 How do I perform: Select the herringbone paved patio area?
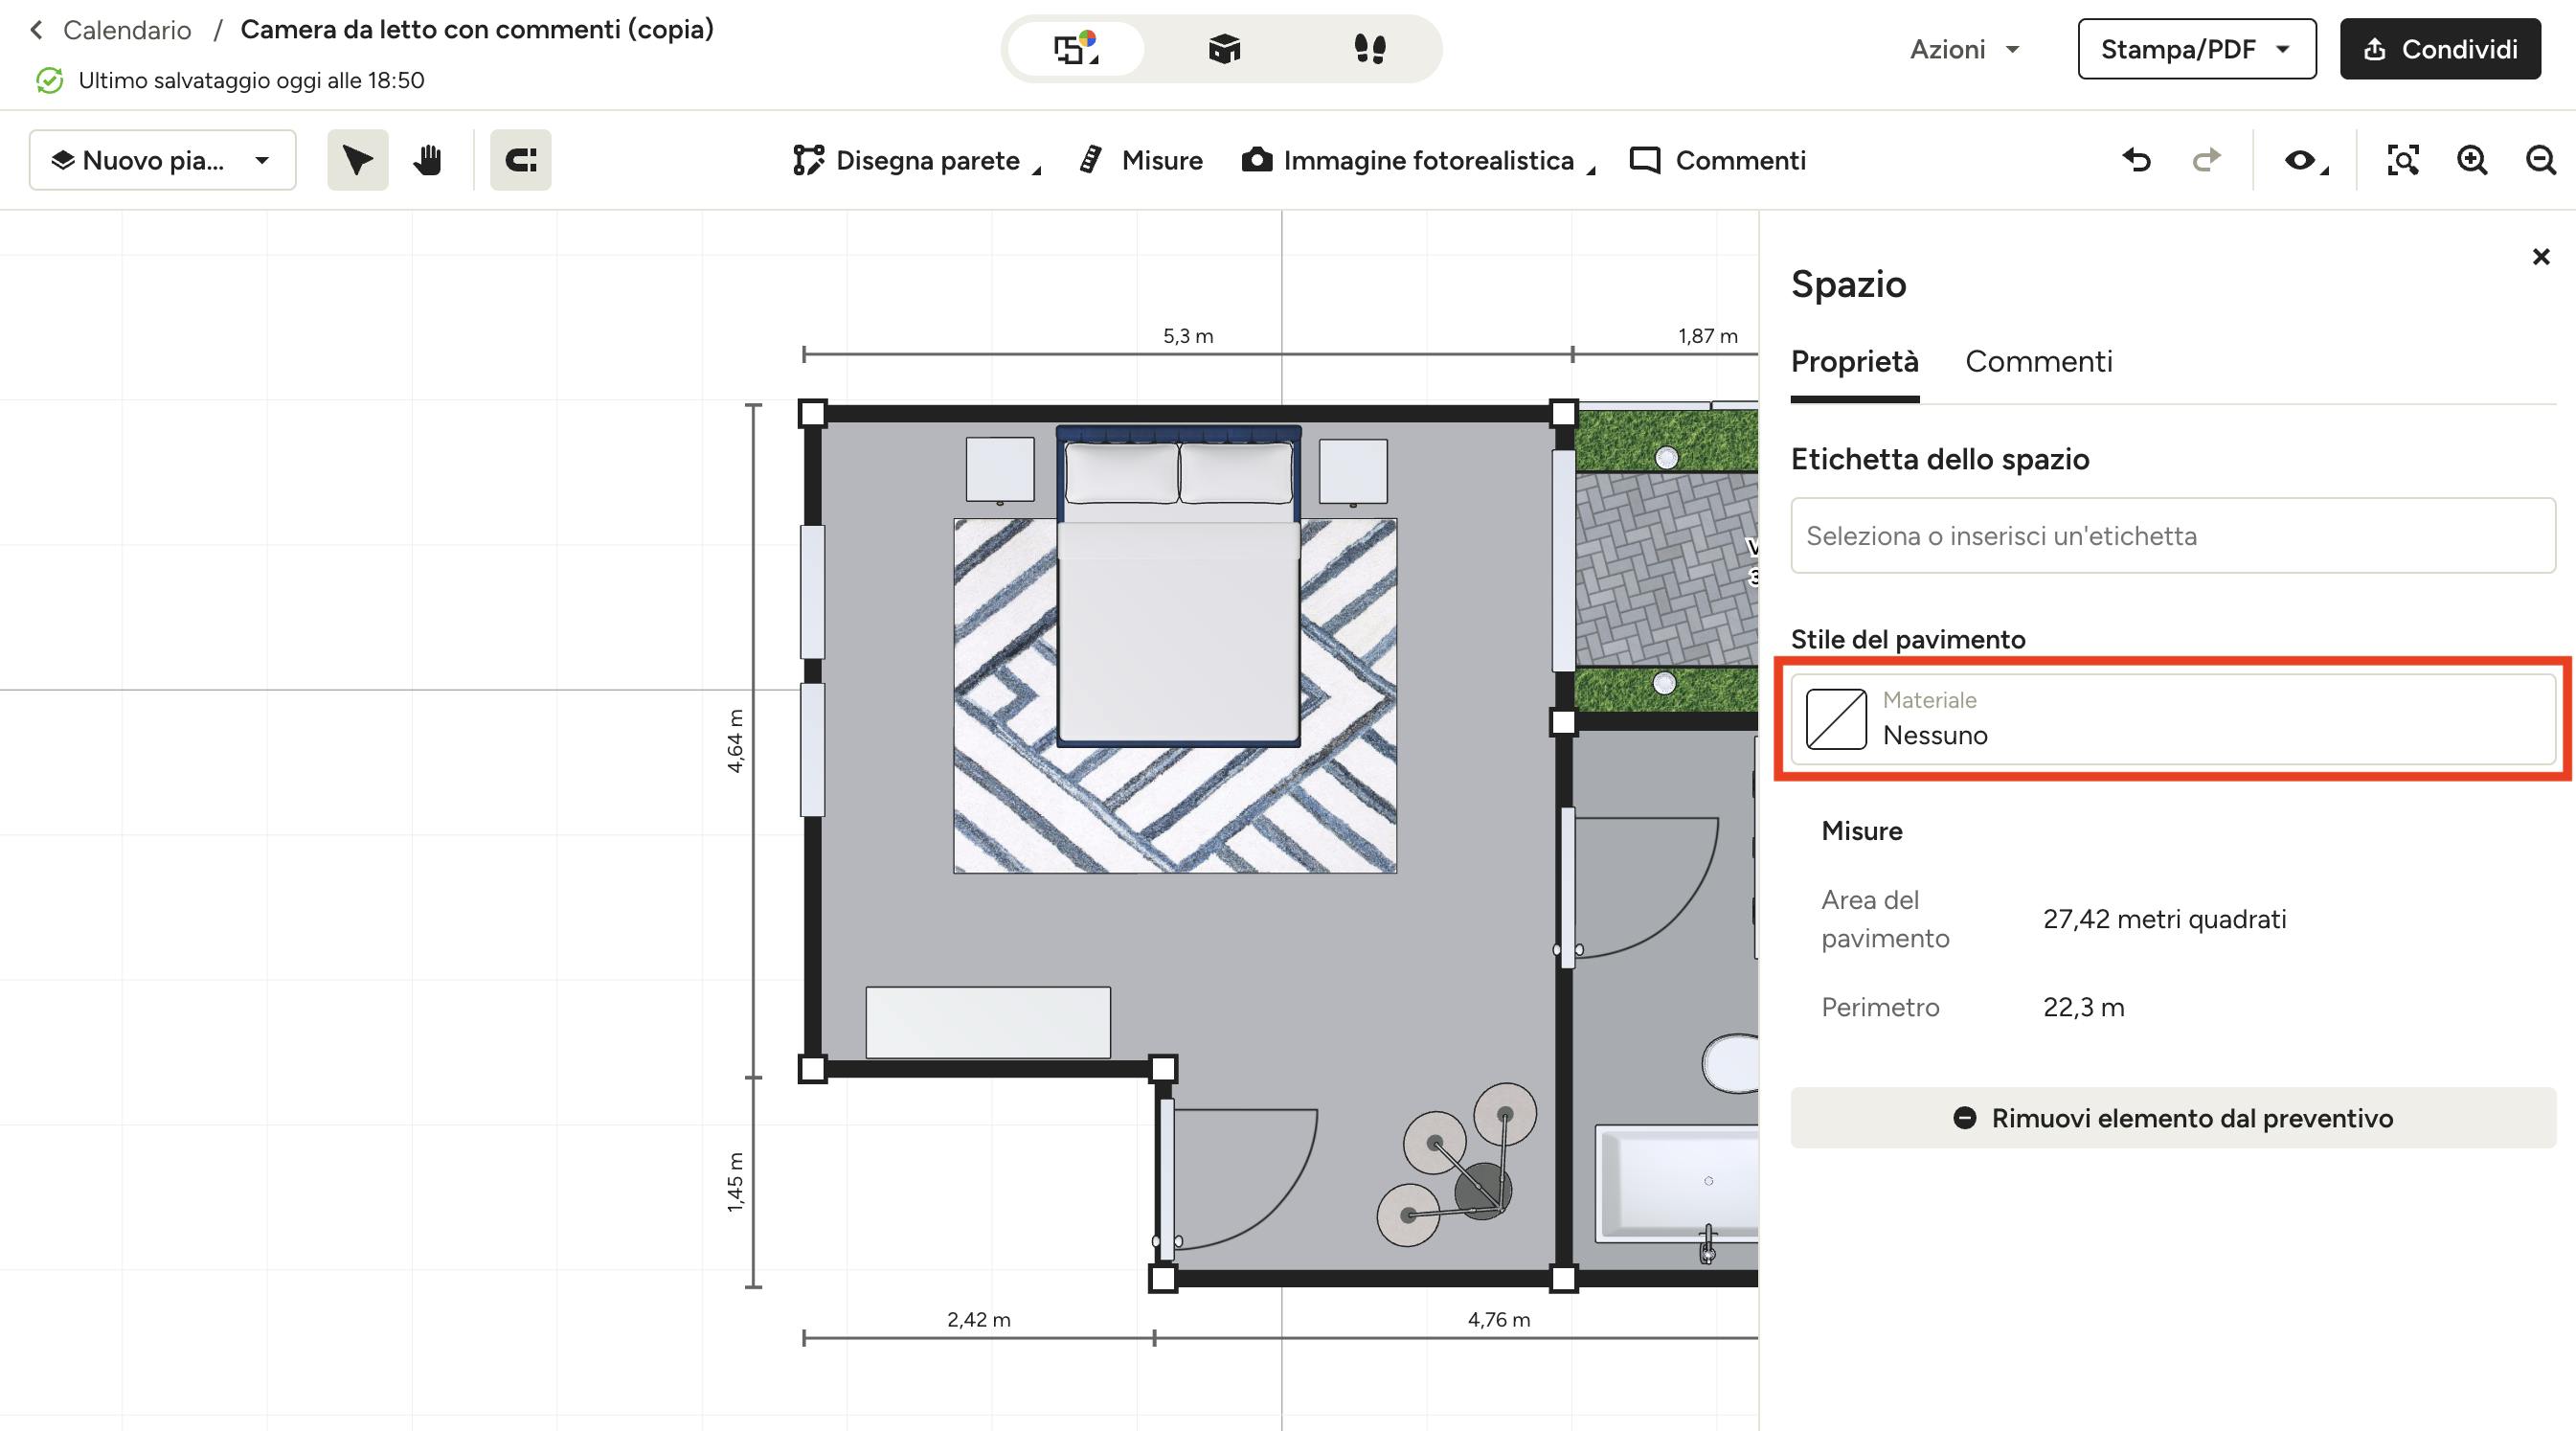point(1666,569)
